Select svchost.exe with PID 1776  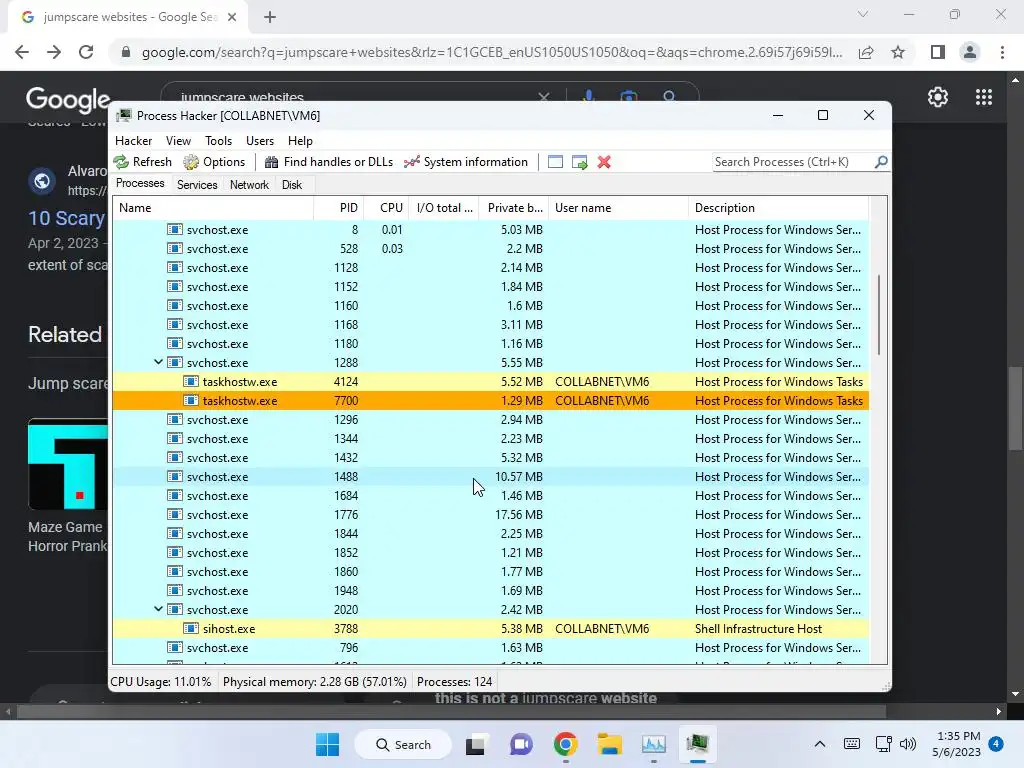coord(490,515)
